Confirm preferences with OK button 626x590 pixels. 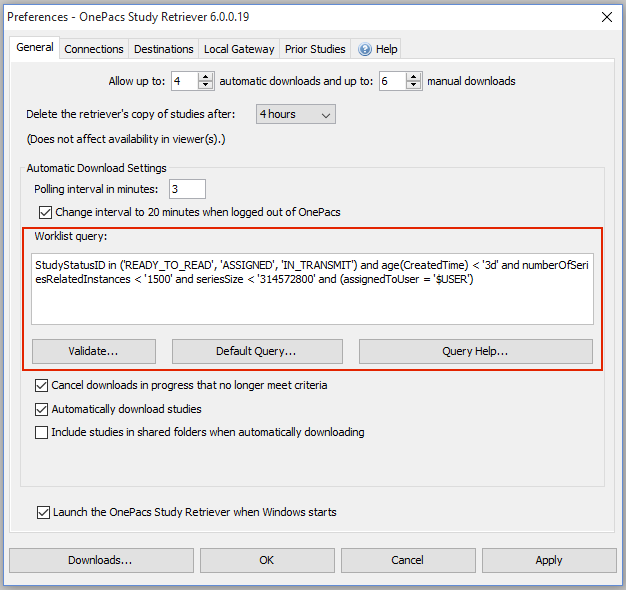pyautogui.click(x=267, y=560)
